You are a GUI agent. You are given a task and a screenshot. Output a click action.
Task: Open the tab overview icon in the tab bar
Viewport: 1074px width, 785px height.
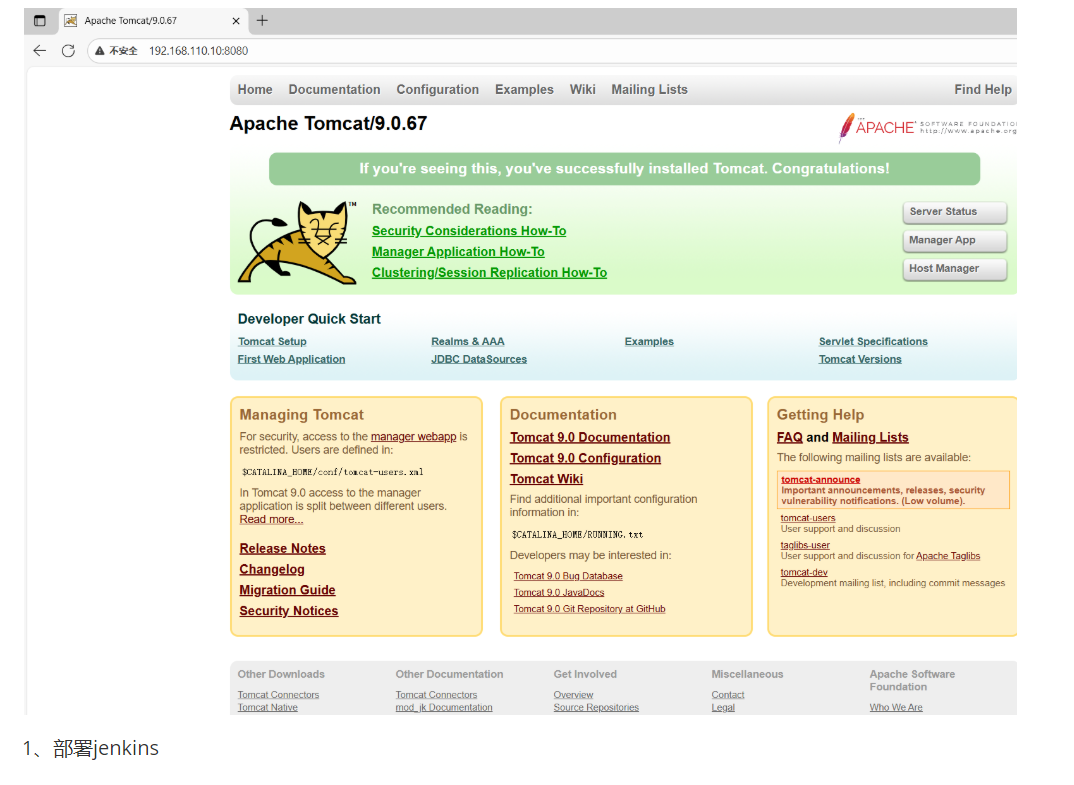[x=40, y=21]
